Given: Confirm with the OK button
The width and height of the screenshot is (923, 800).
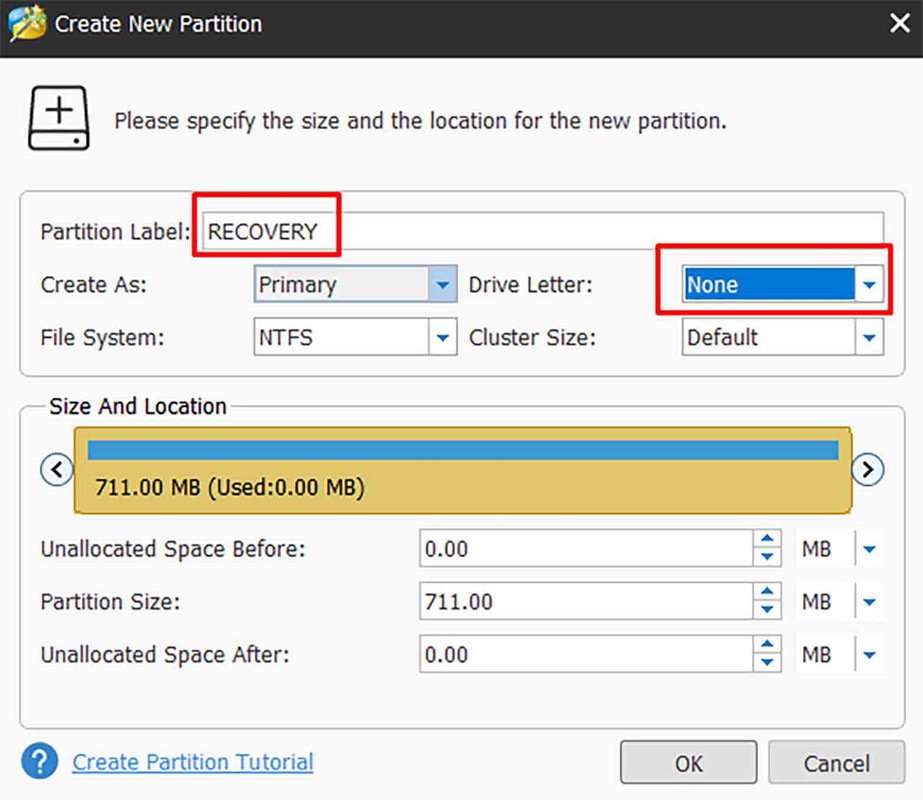Looking at the screenshot, I should 688,763.
